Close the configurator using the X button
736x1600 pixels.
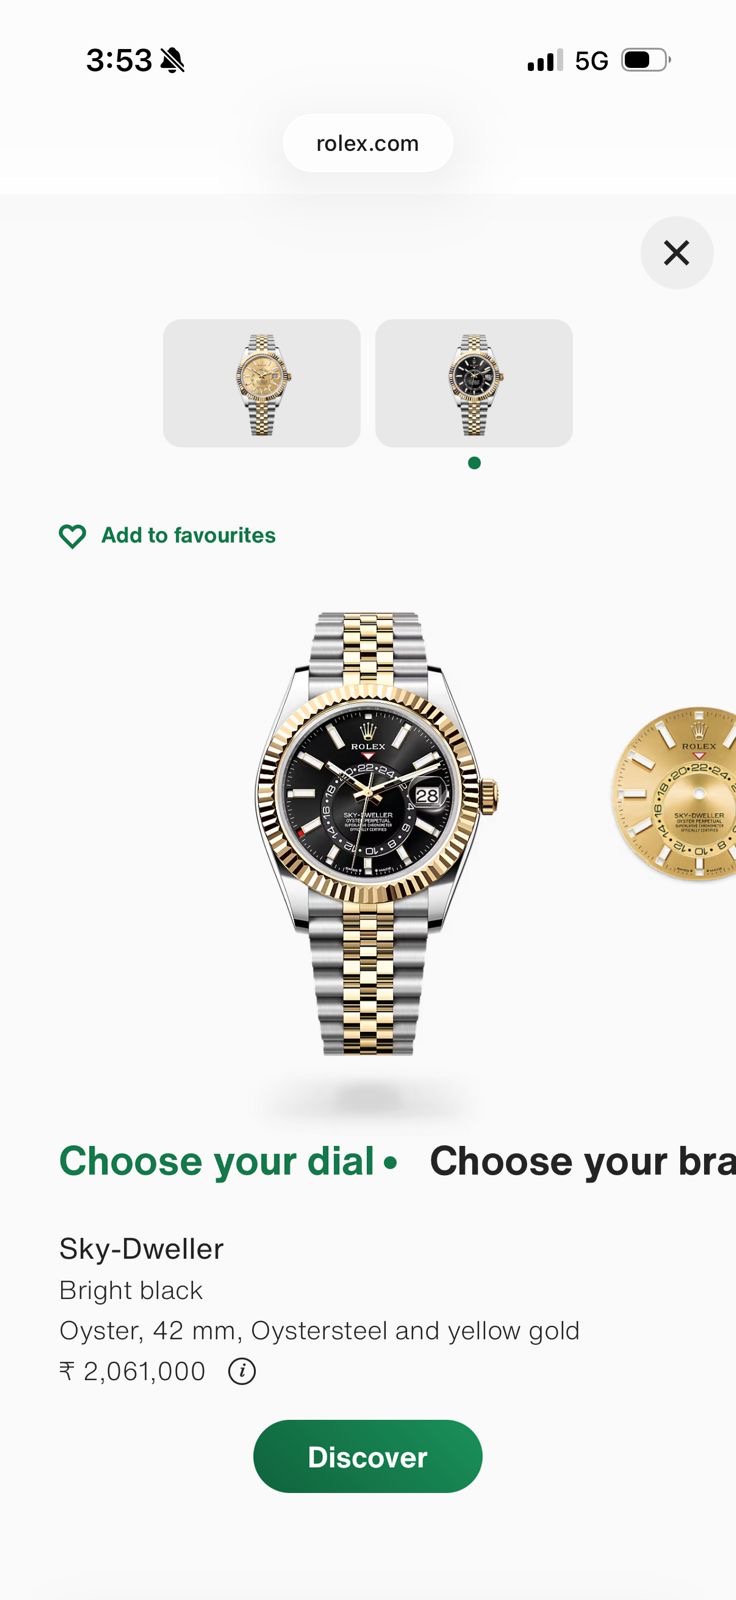(x=677, y=253)
